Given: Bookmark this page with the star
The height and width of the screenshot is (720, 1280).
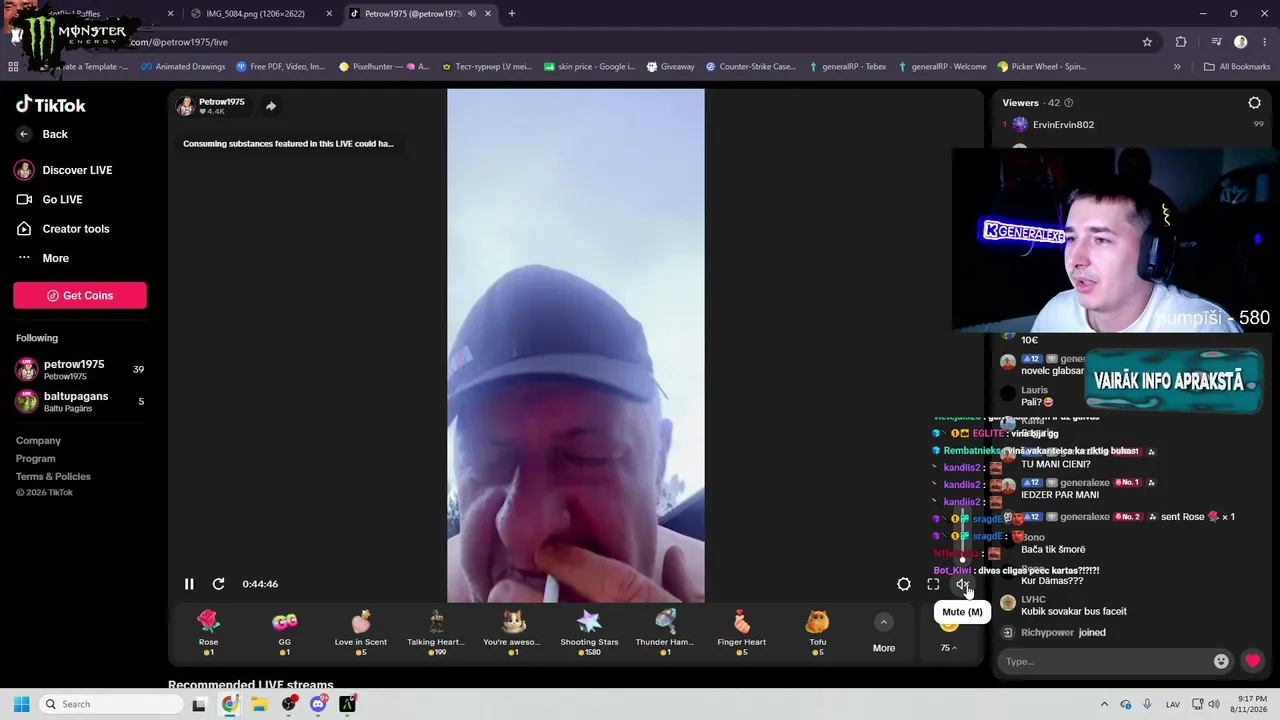Looking at the screenshot, I should [1147, 42].
